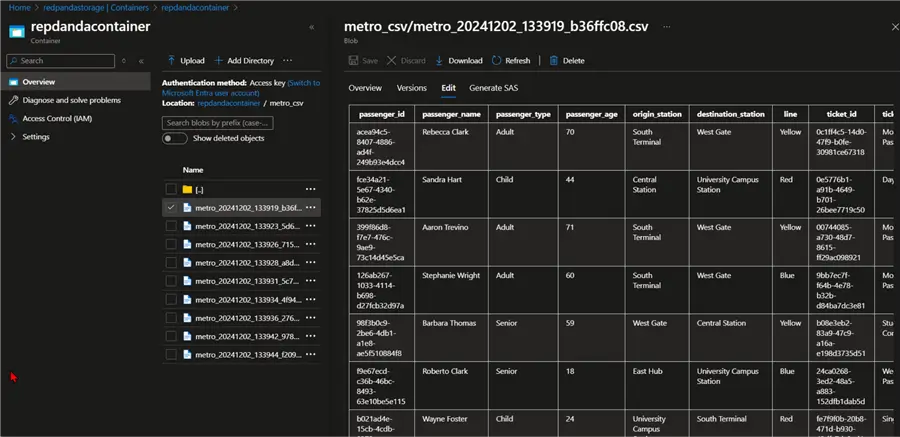Click the greyed Save disk icon

point(354,60)
